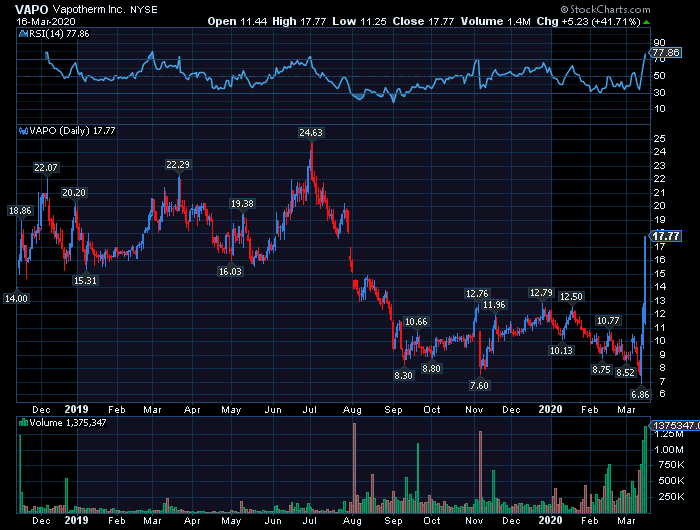Click the 8.75 low price label
The image size is (700, 530).
(601, 370)
